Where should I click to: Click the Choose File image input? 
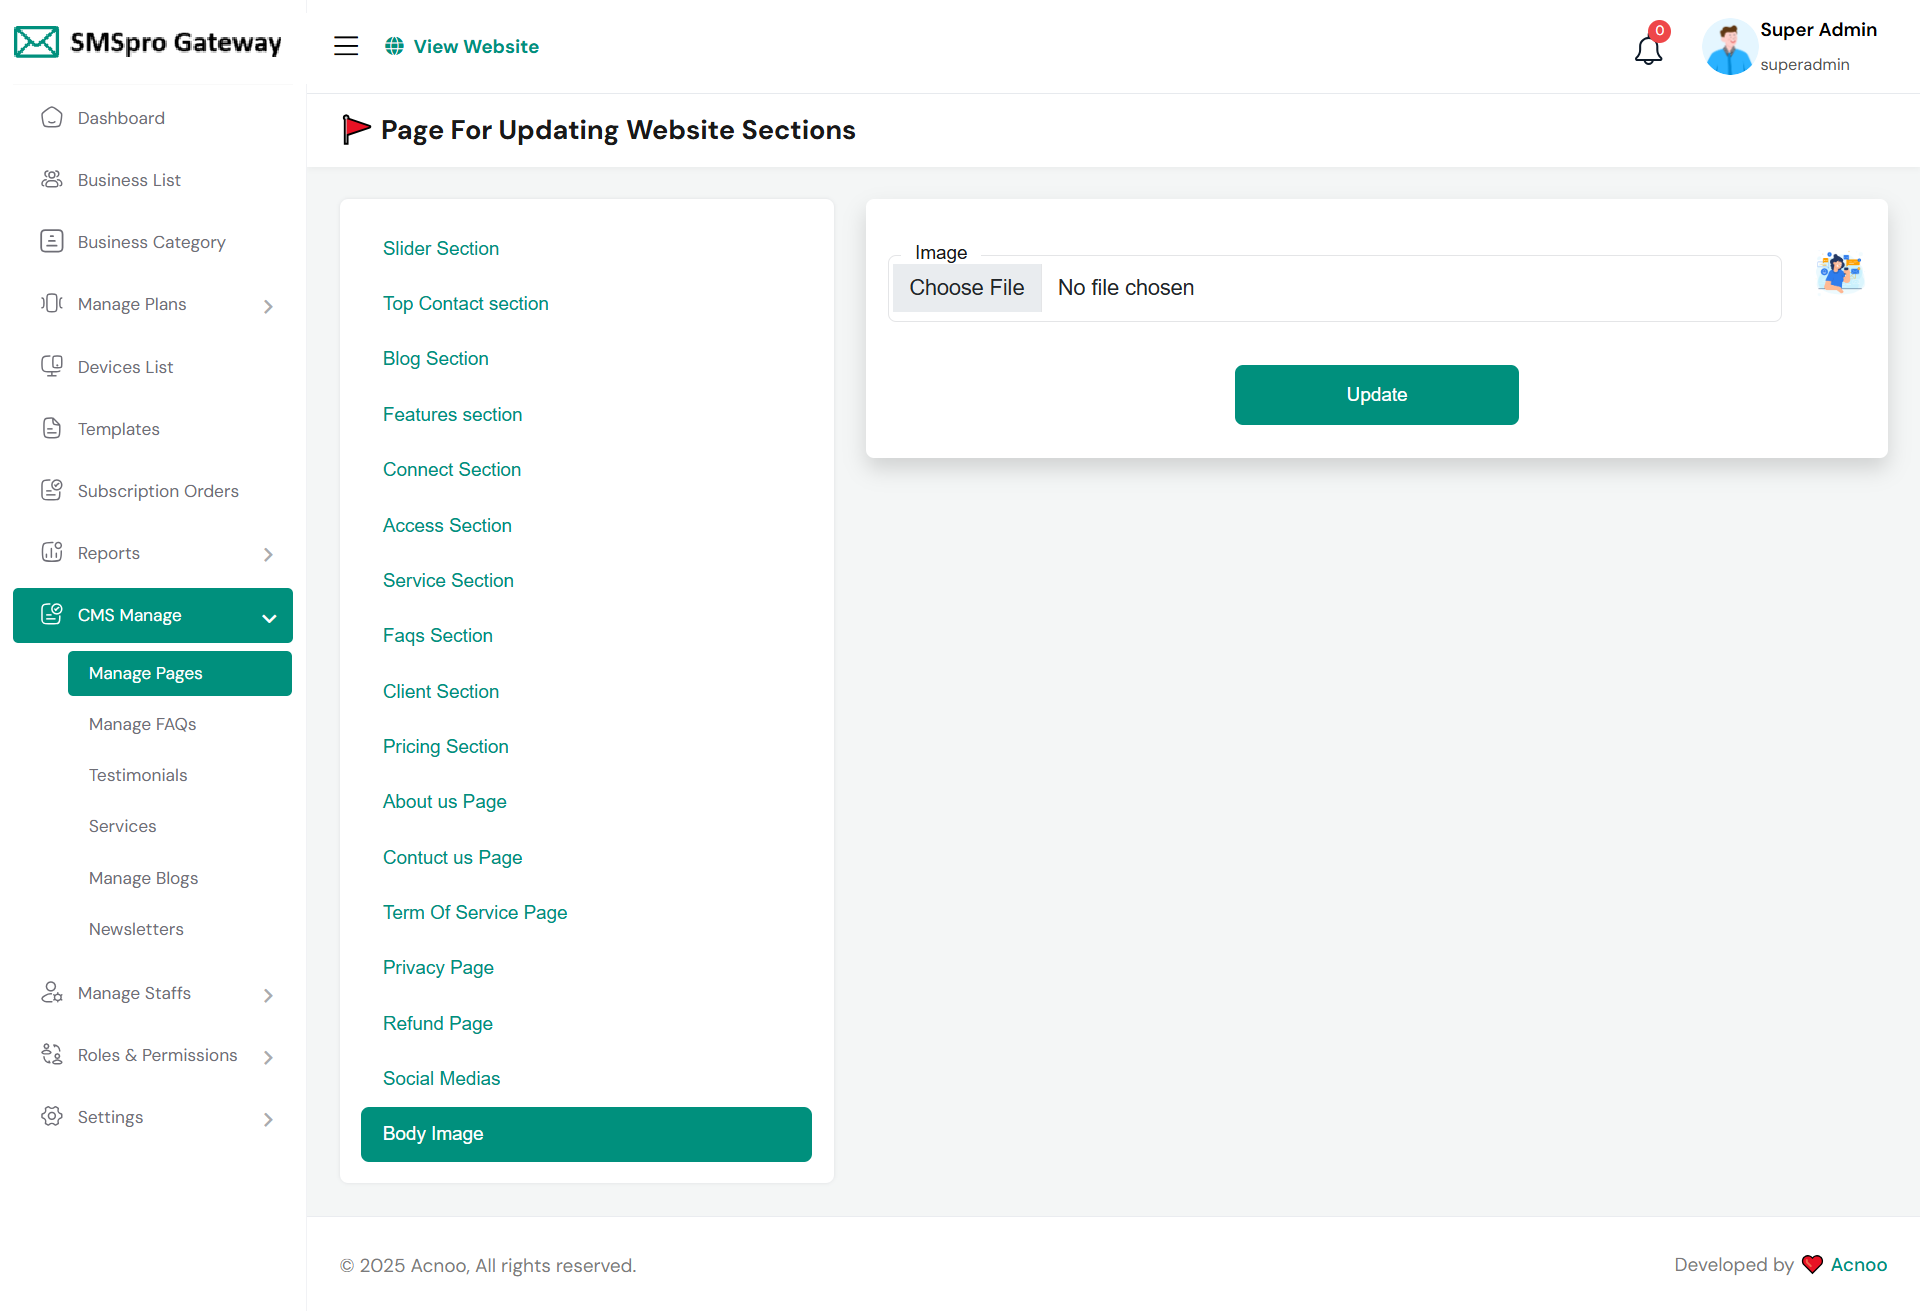tap(967, 288)
